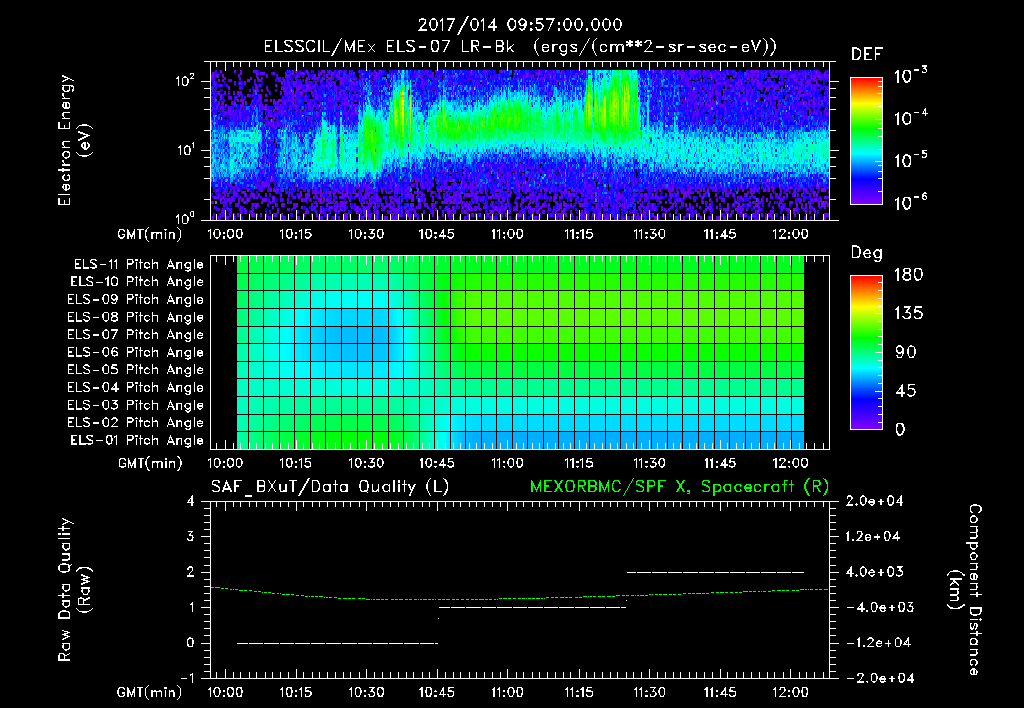Click the green dashed spacecraft SPF X curve
This screenshot has width=1024, height=708.
tap(520, 598)
